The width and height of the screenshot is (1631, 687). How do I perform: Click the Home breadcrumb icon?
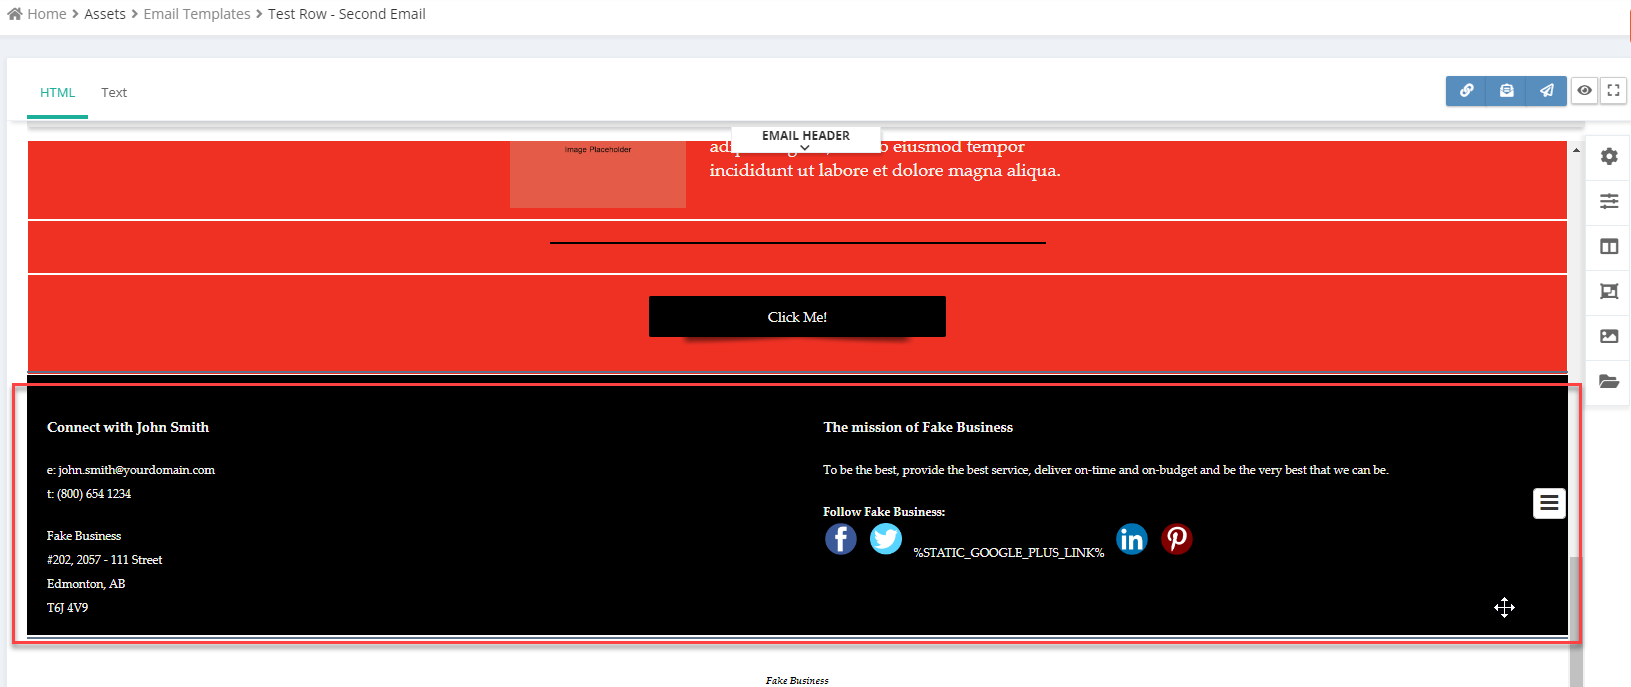point(14,14)
